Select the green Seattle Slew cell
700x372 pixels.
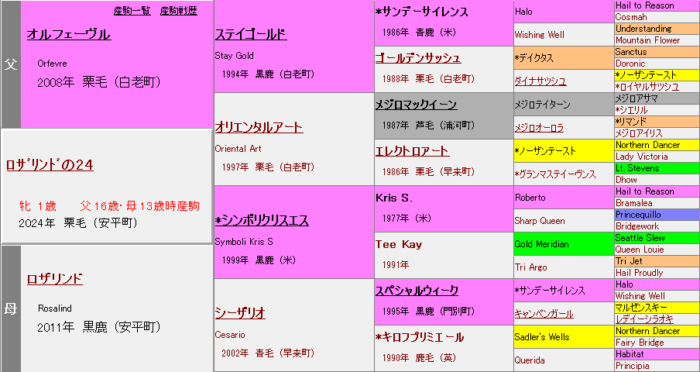657,238
